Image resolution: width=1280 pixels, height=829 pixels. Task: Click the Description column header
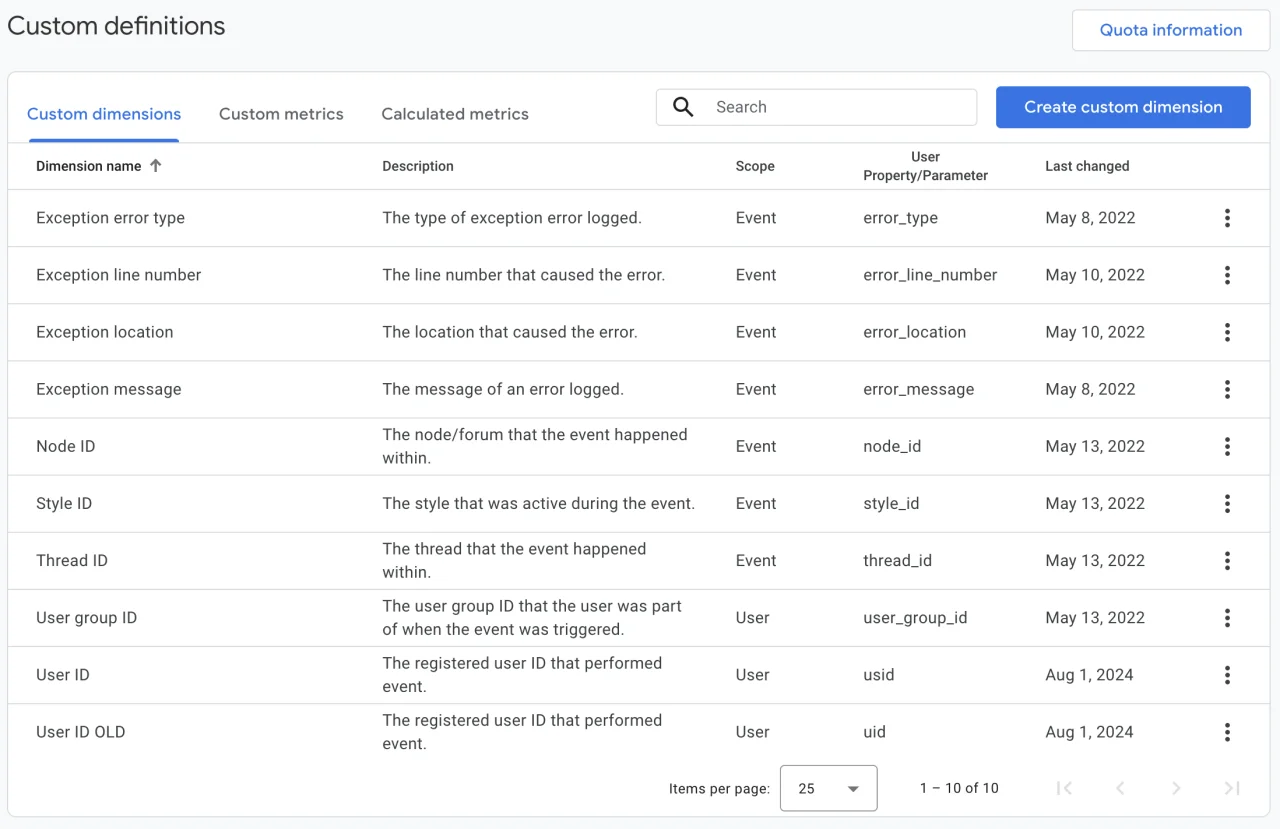[x=418, y=166]
